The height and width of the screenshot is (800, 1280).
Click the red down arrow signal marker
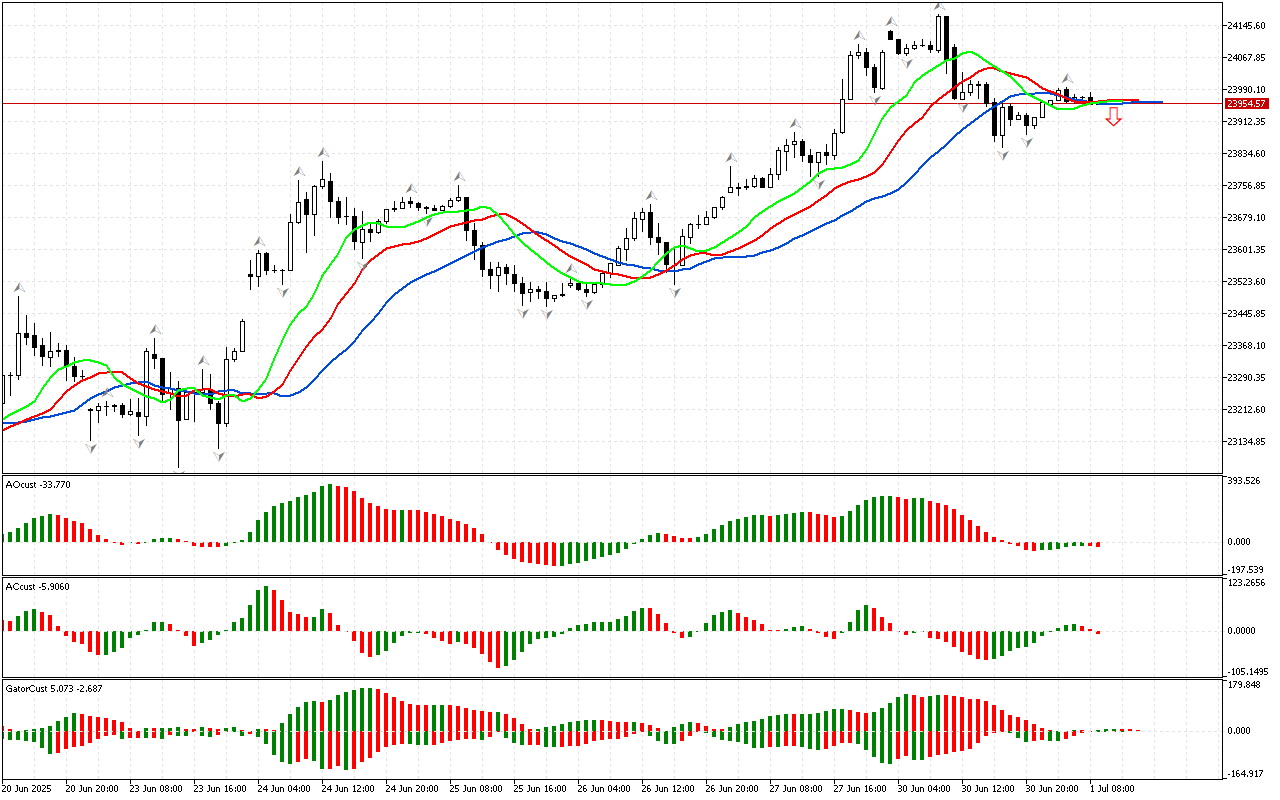[1113, 117]
